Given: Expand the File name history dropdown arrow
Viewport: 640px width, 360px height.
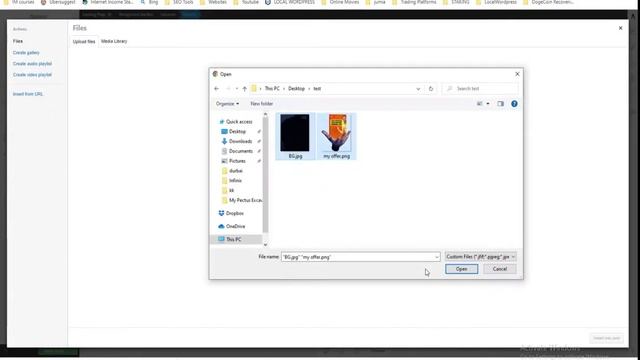Looking at the screenshot, I should (437, 257).
